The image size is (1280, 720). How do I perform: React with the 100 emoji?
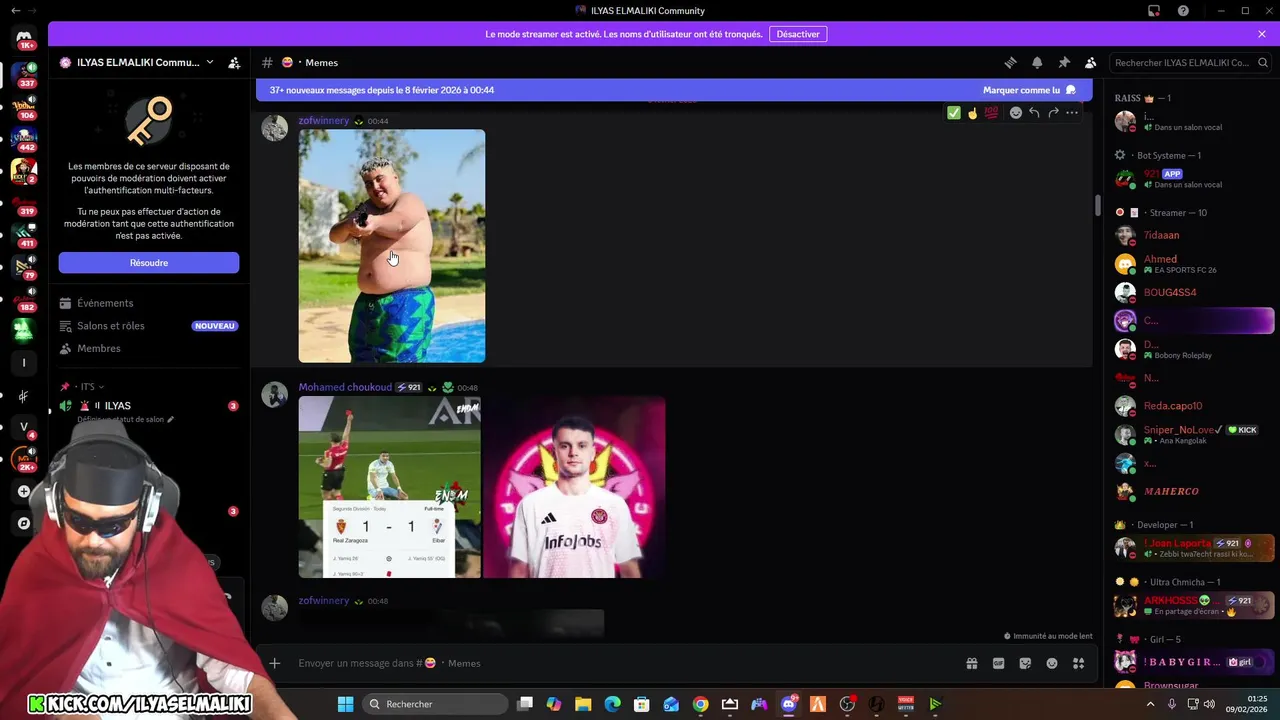[991, 113]
